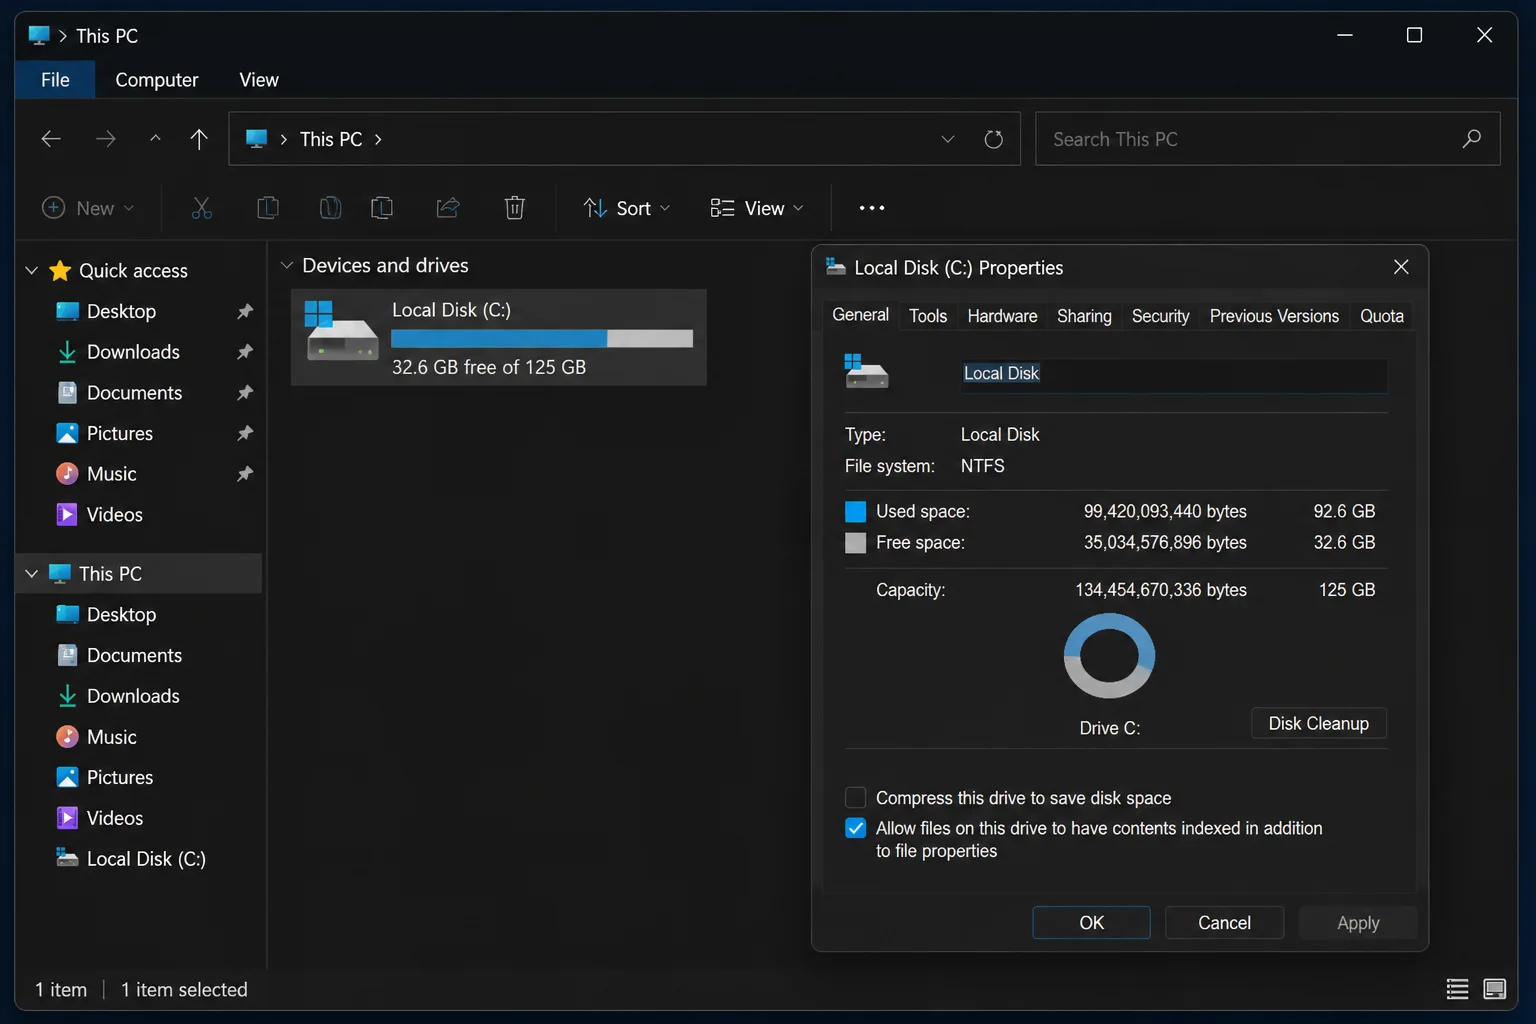Click the This PC icon in title bar
Image resolution: width=1536 pixels, height=1024 pixels.
39,35
